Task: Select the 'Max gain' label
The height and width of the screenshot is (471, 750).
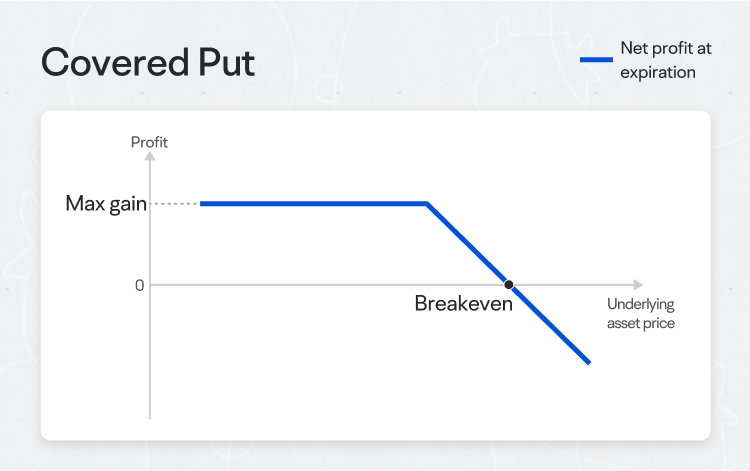Action: coord(106,204)
